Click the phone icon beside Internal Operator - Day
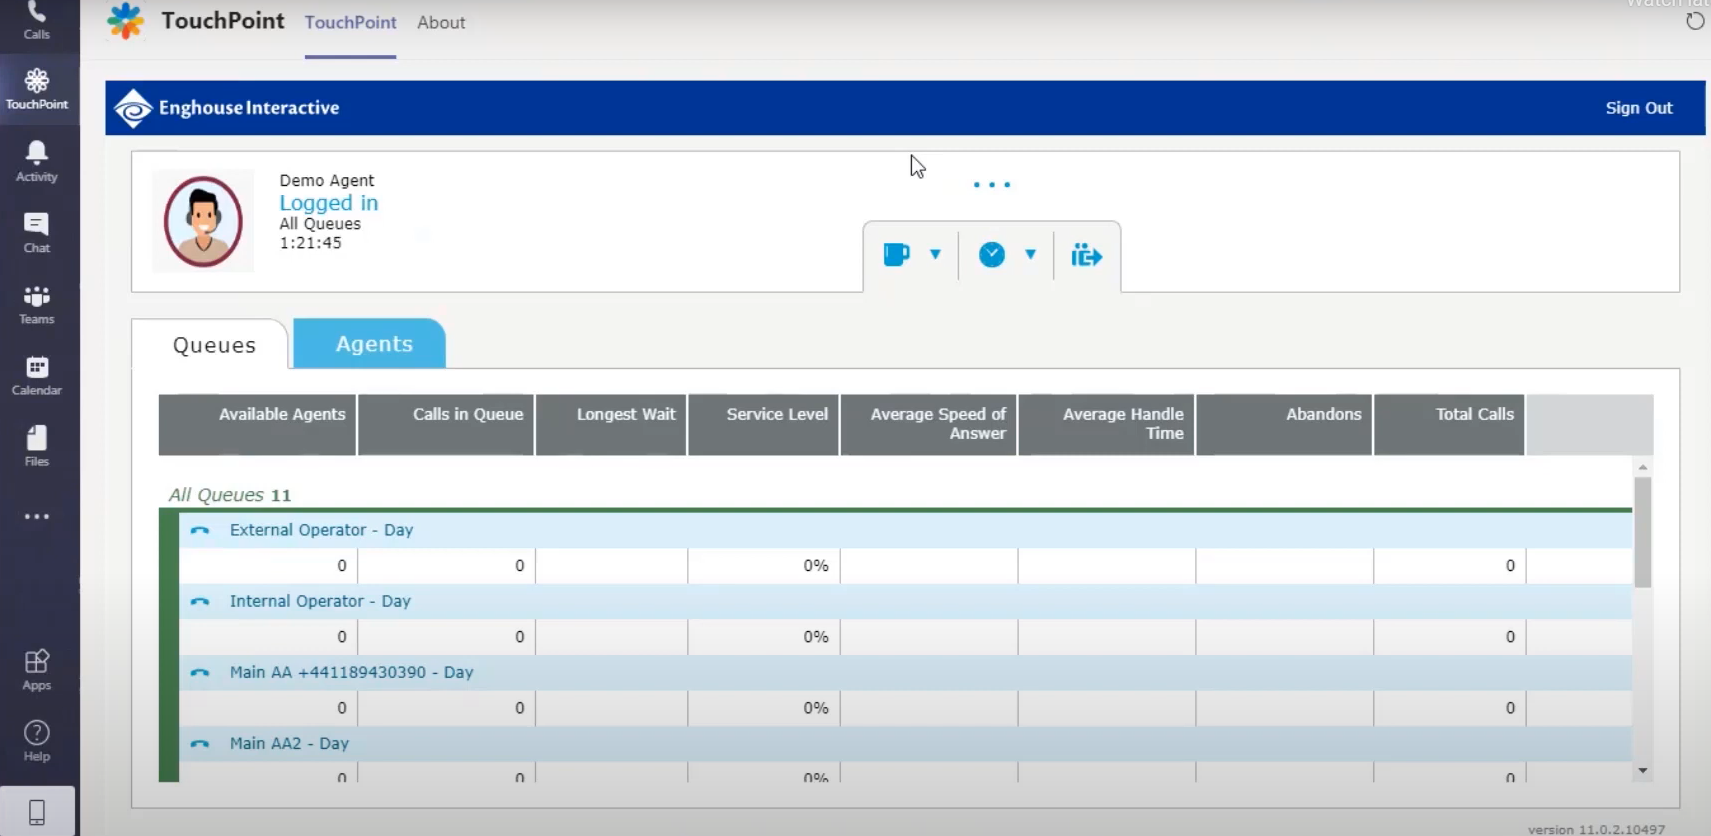 (x=200, y=602)
